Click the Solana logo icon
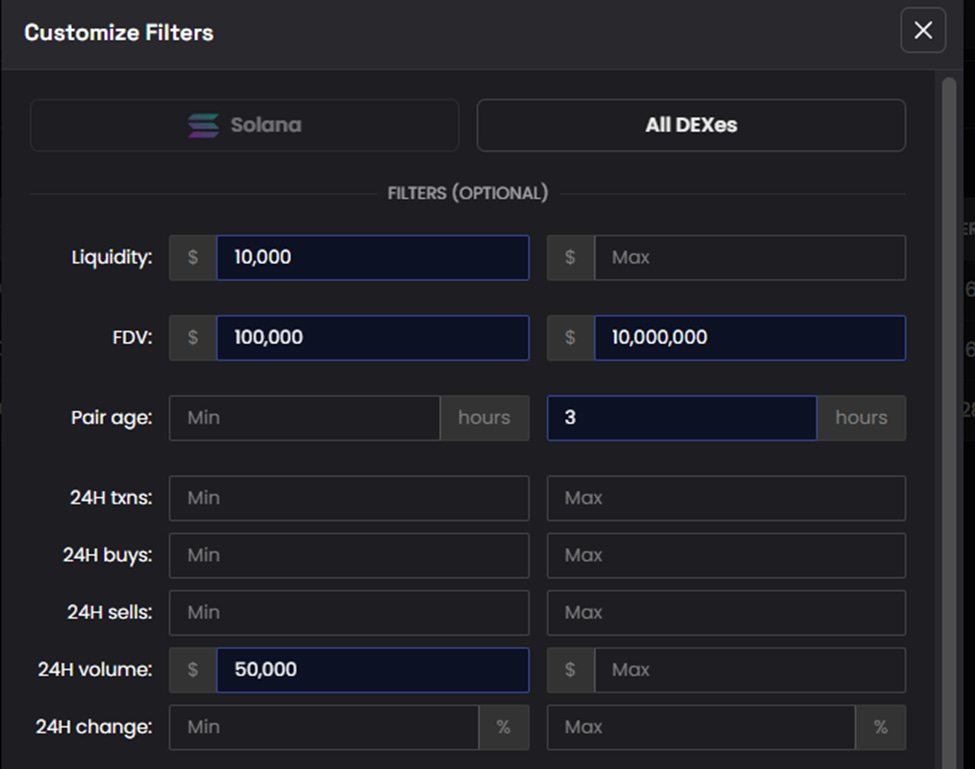 tap(203, 125)
